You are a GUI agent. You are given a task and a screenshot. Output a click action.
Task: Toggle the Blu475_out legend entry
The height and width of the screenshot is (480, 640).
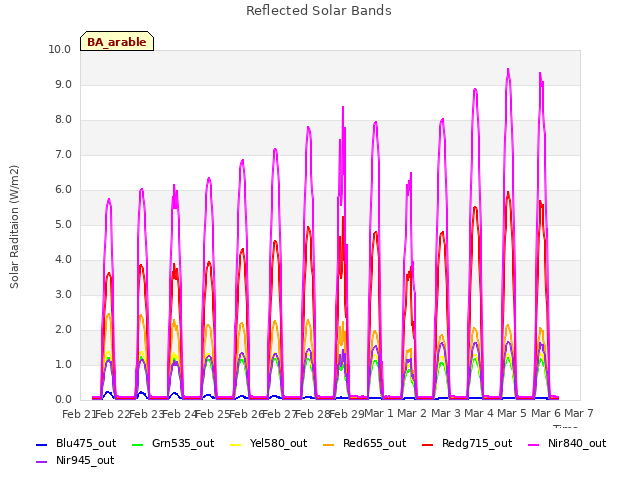(x=76, y=443)
